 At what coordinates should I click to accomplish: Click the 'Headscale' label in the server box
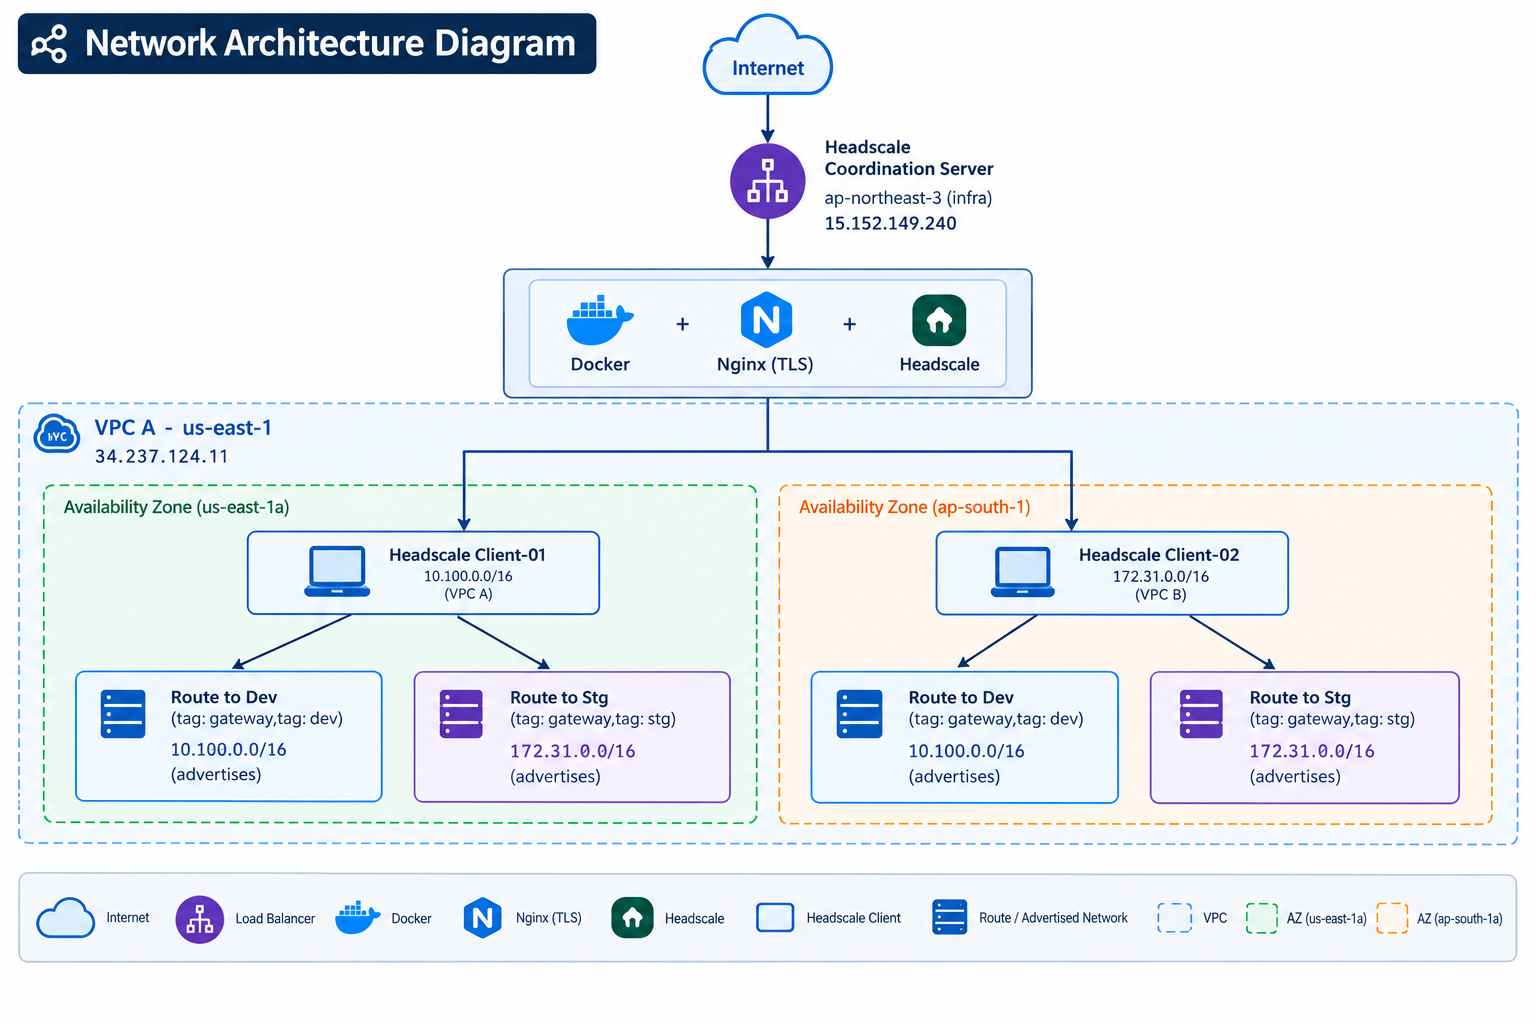(939, 364)
